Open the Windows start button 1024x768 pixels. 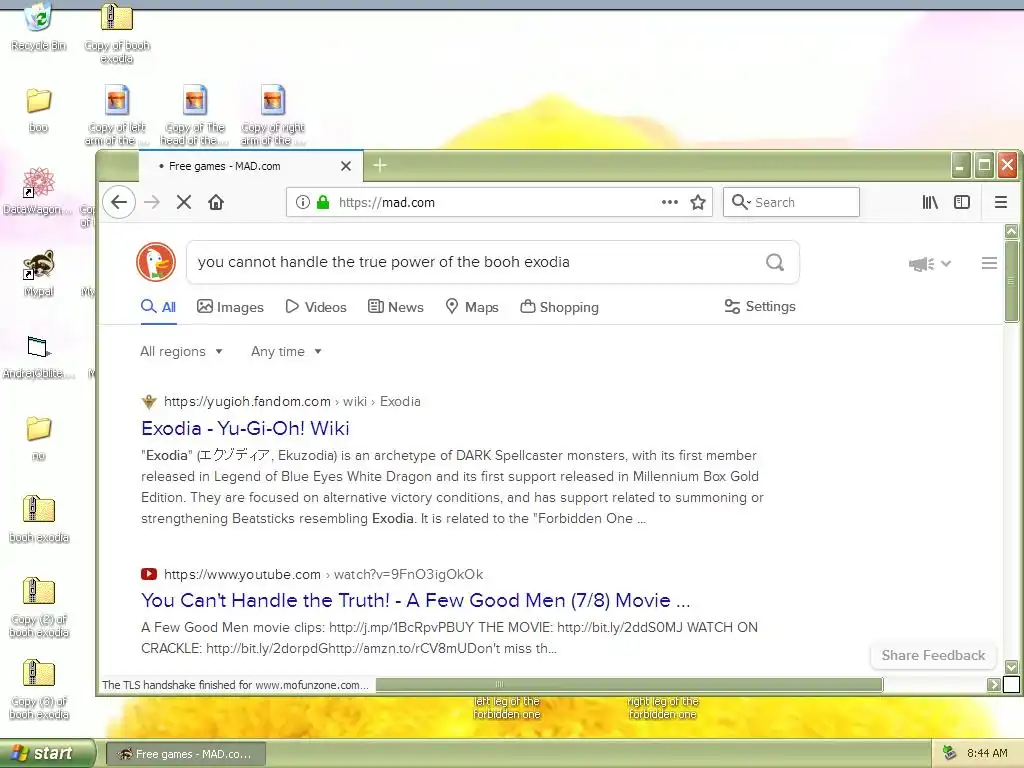[x=47, y=753]
